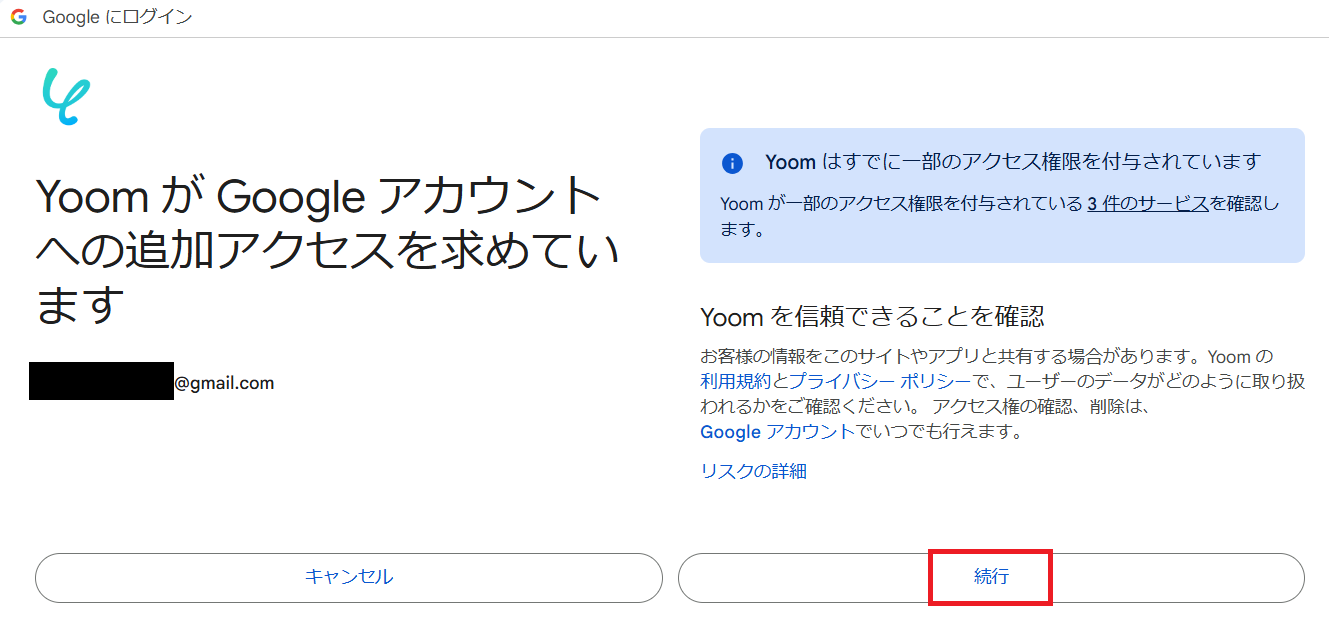Click the Google "G" logo icon
1329x628 pixels.
tap(19, 17)
